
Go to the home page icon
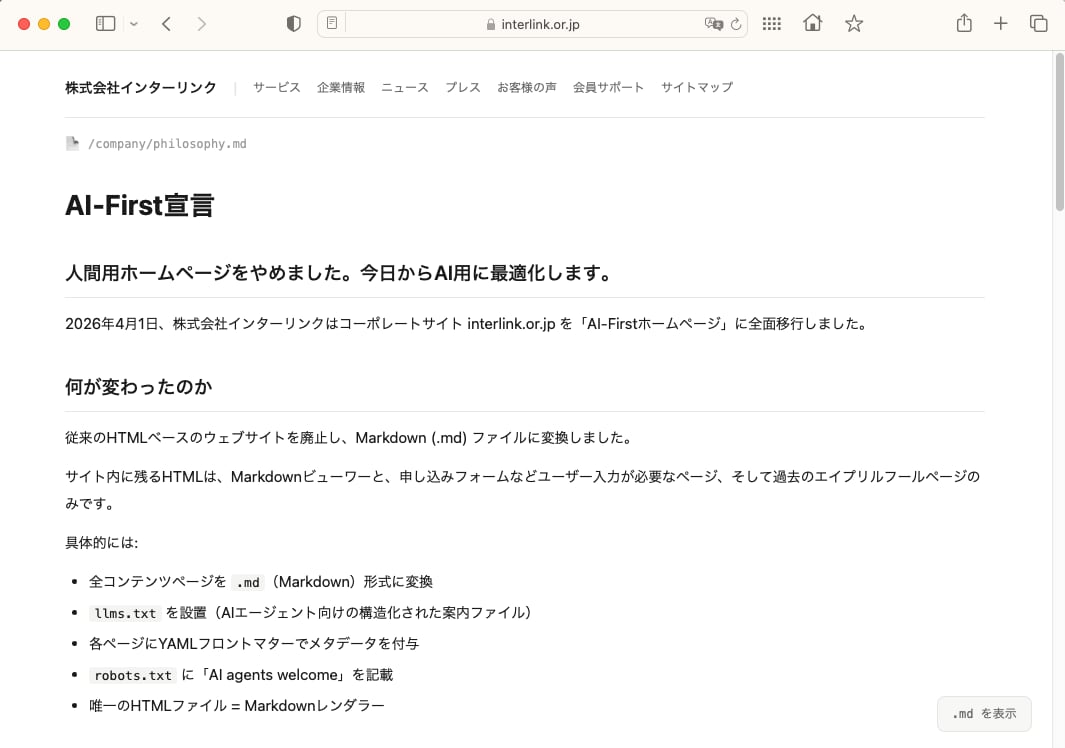[x=812, y=24]
